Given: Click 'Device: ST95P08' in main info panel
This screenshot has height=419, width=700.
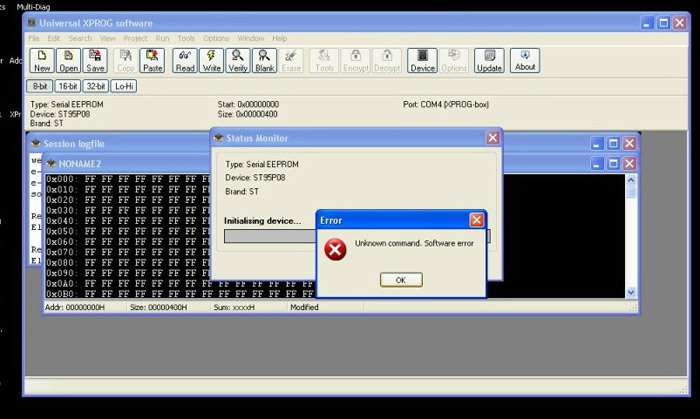Looking at the screenshot, I should point(60,114).
